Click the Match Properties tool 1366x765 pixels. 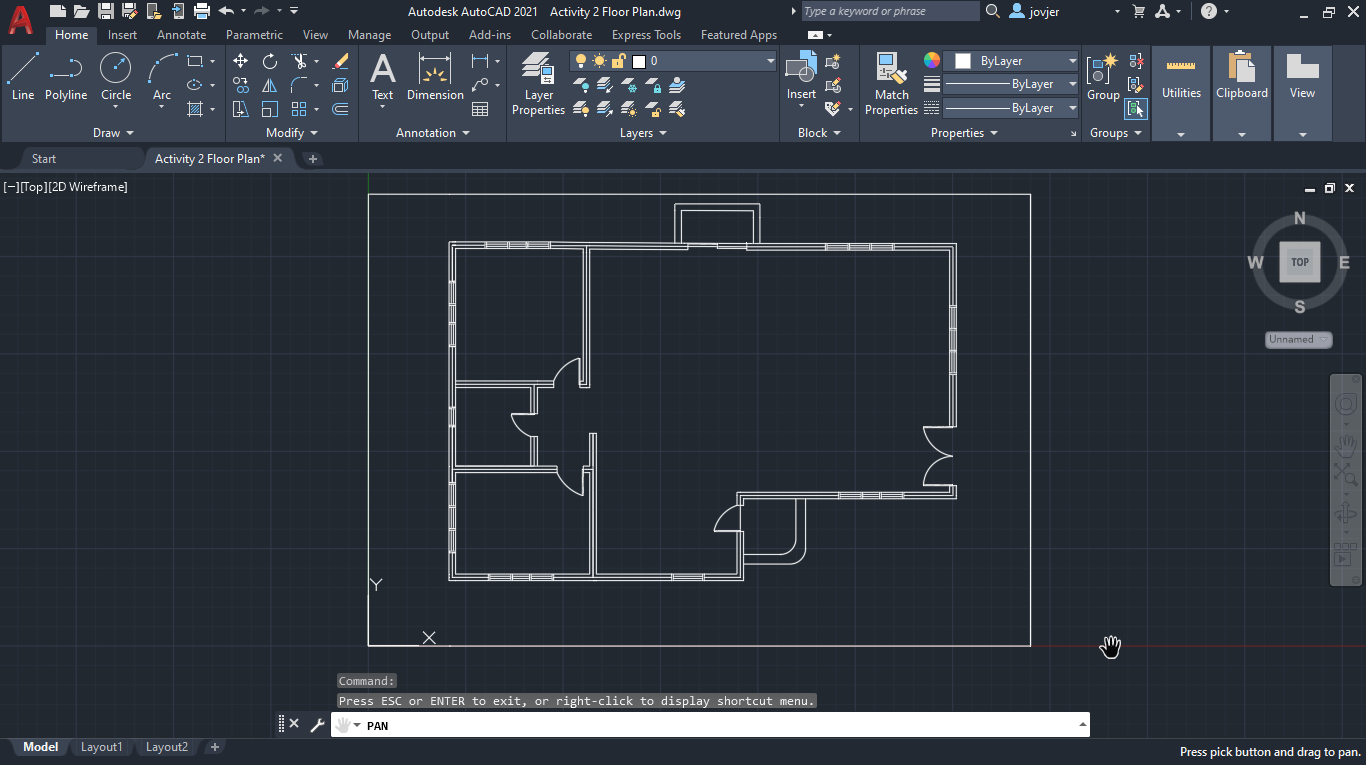pyautogui.click(x=891, y=85)
